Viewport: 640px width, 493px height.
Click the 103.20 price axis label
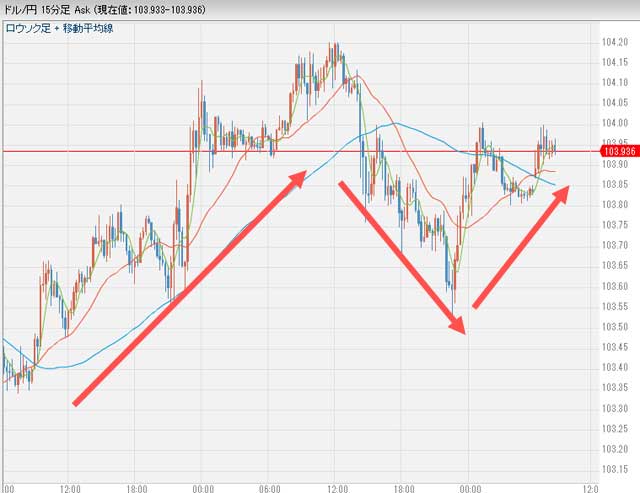click(x=615, y=449)
